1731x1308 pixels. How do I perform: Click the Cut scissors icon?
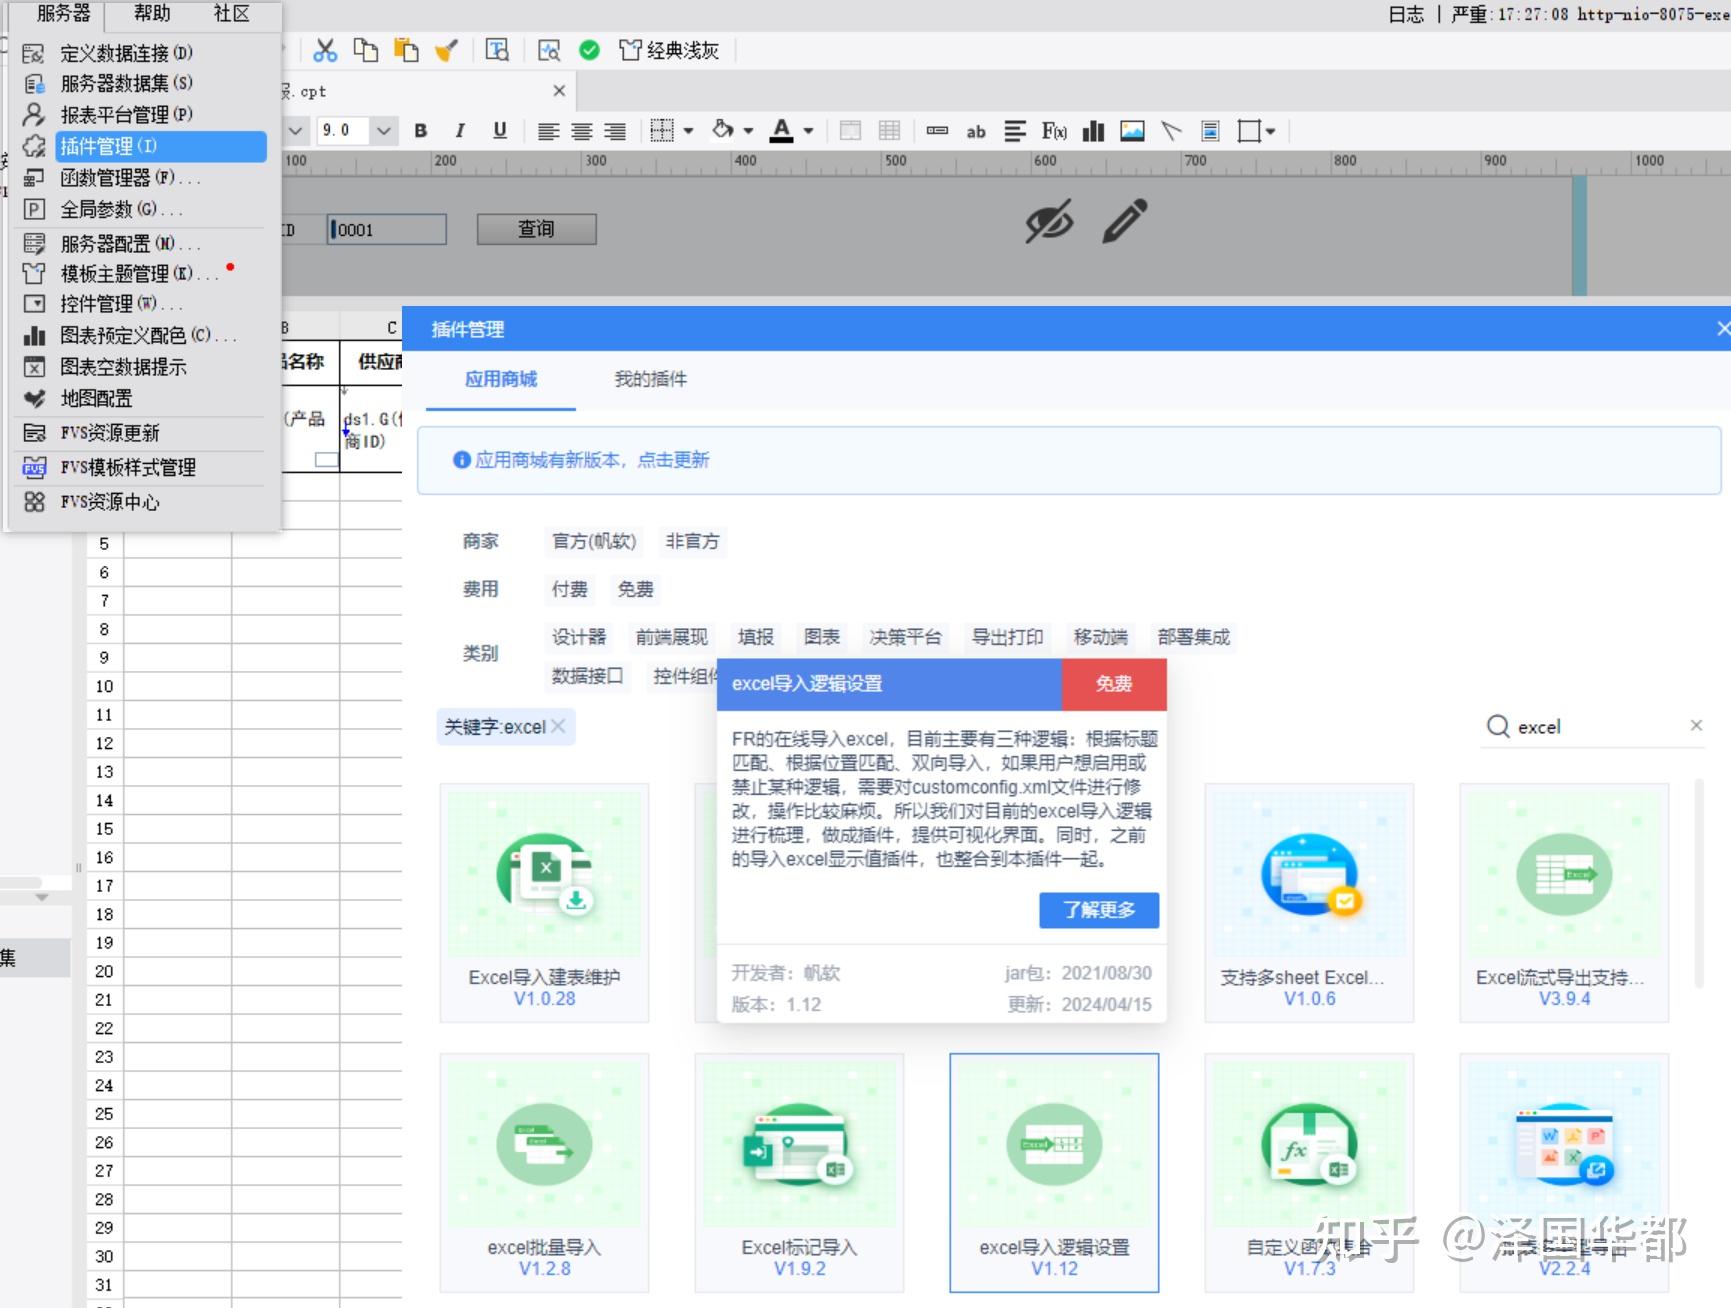click(325, 50)
